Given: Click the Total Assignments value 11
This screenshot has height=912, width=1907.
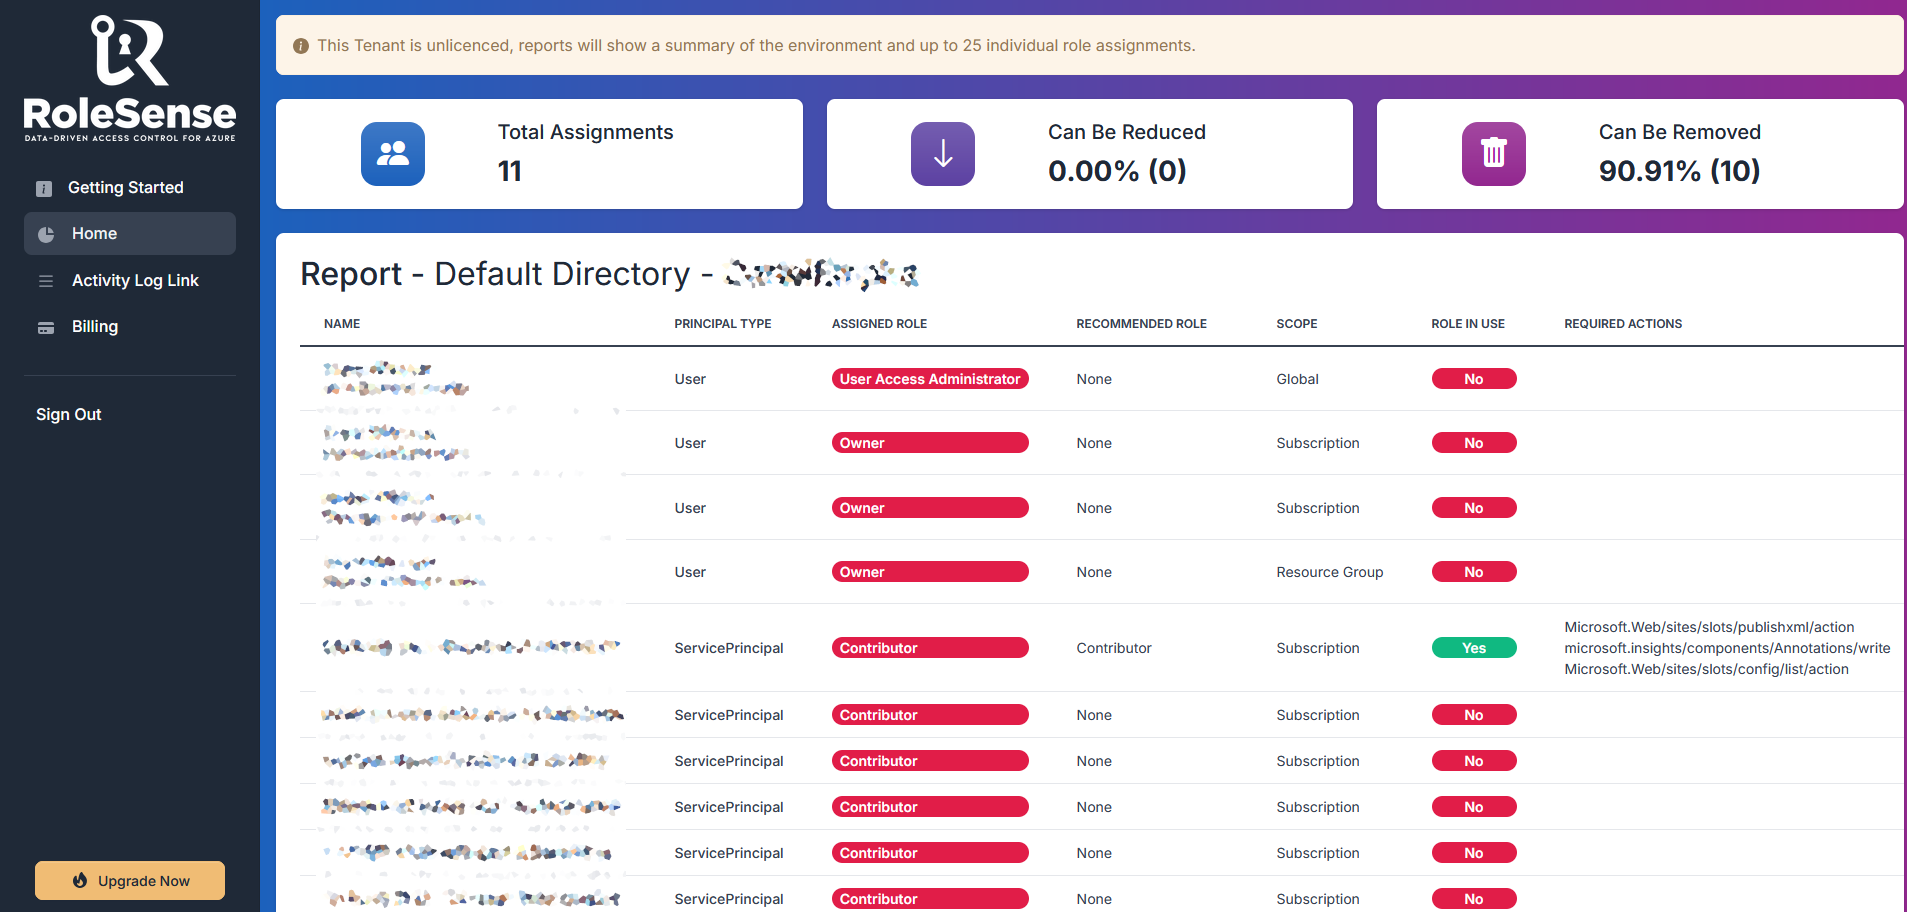Looking at the screenshot, I should [x=510, y=171].
